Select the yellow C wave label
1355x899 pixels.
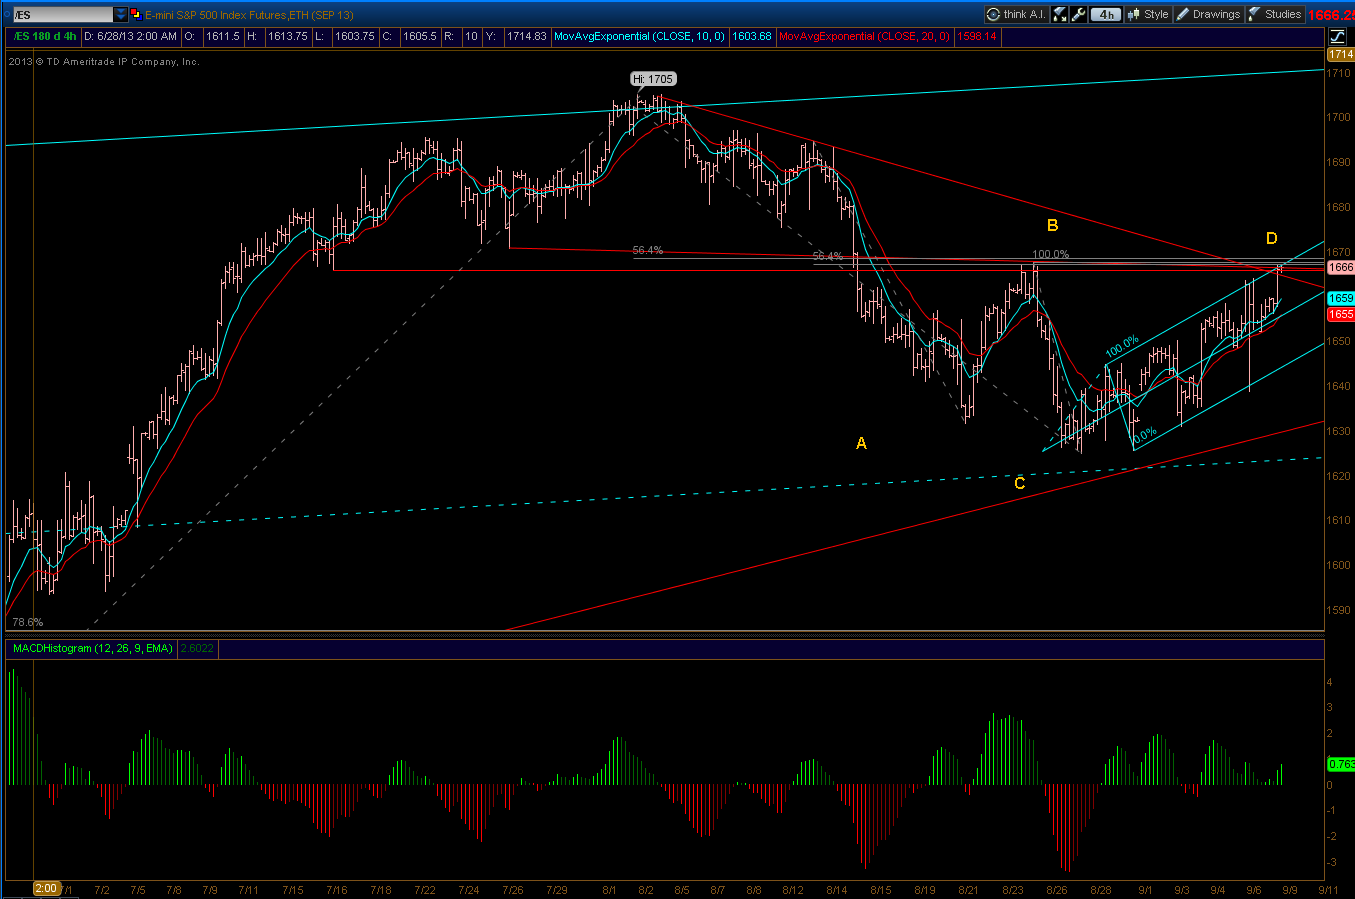(x=1020, y=483)
